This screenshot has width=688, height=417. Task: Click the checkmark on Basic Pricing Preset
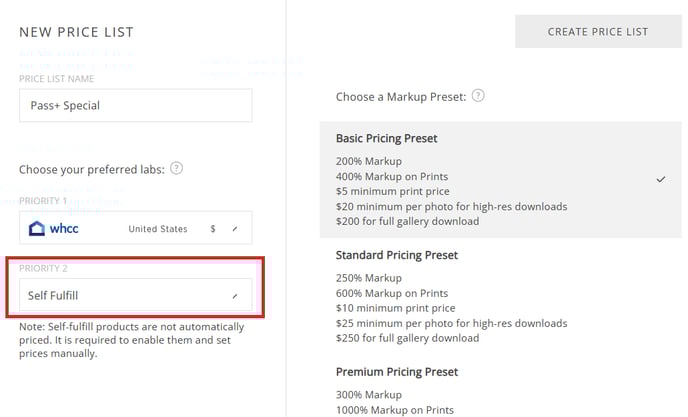click(661, 179)
